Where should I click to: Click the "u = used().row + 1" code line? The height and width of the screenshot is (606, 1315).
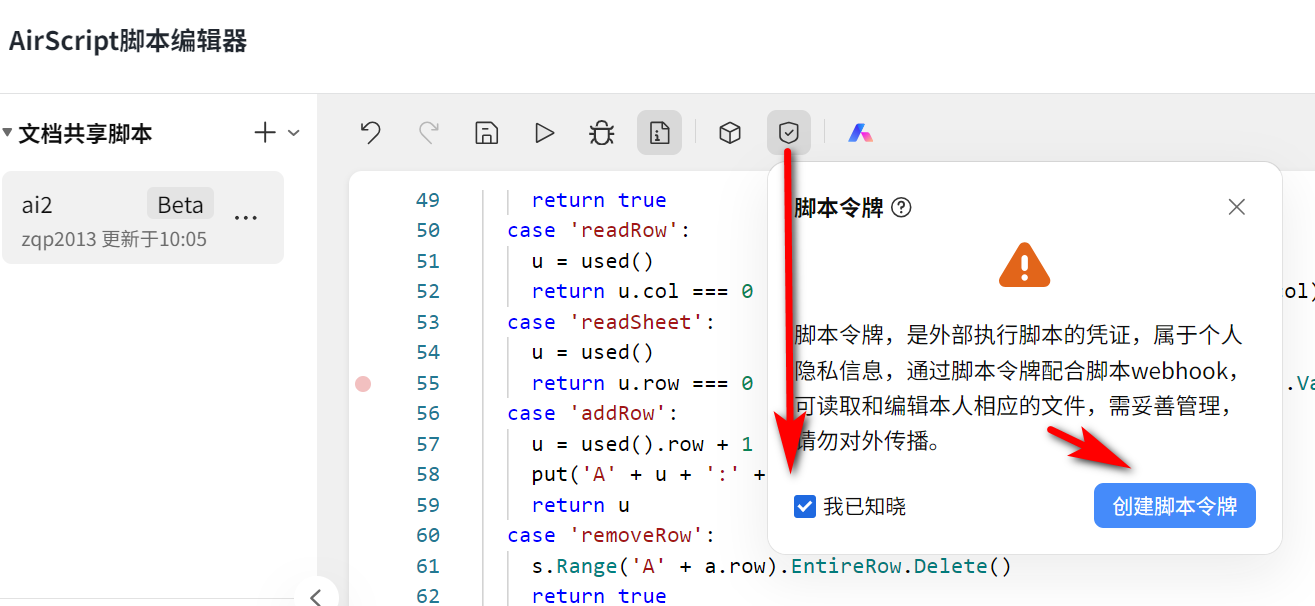point(642,445)
